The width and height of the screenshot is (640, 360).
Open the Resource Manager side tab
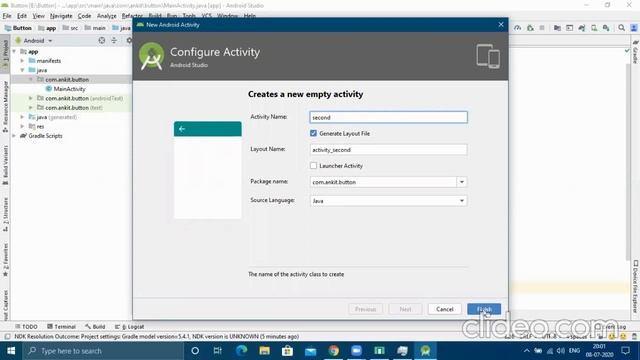click(x=5, y=107)
